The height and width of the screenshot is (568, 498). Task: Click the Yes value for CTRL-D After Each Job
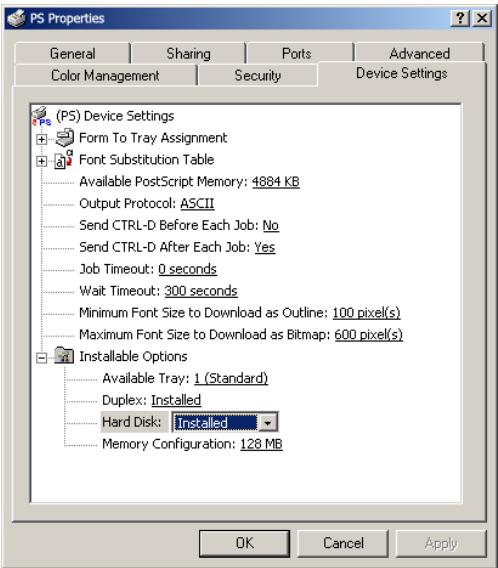pos(265,247)
